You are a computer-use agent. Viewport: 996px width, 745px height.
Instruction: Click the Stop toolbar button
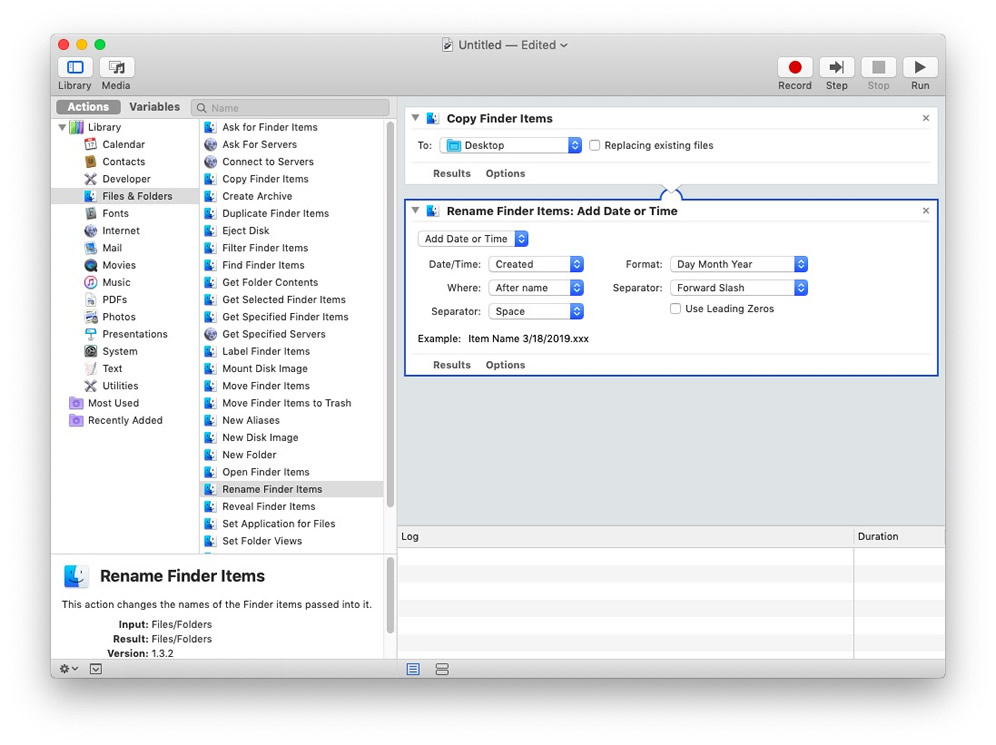pos(878,67)
